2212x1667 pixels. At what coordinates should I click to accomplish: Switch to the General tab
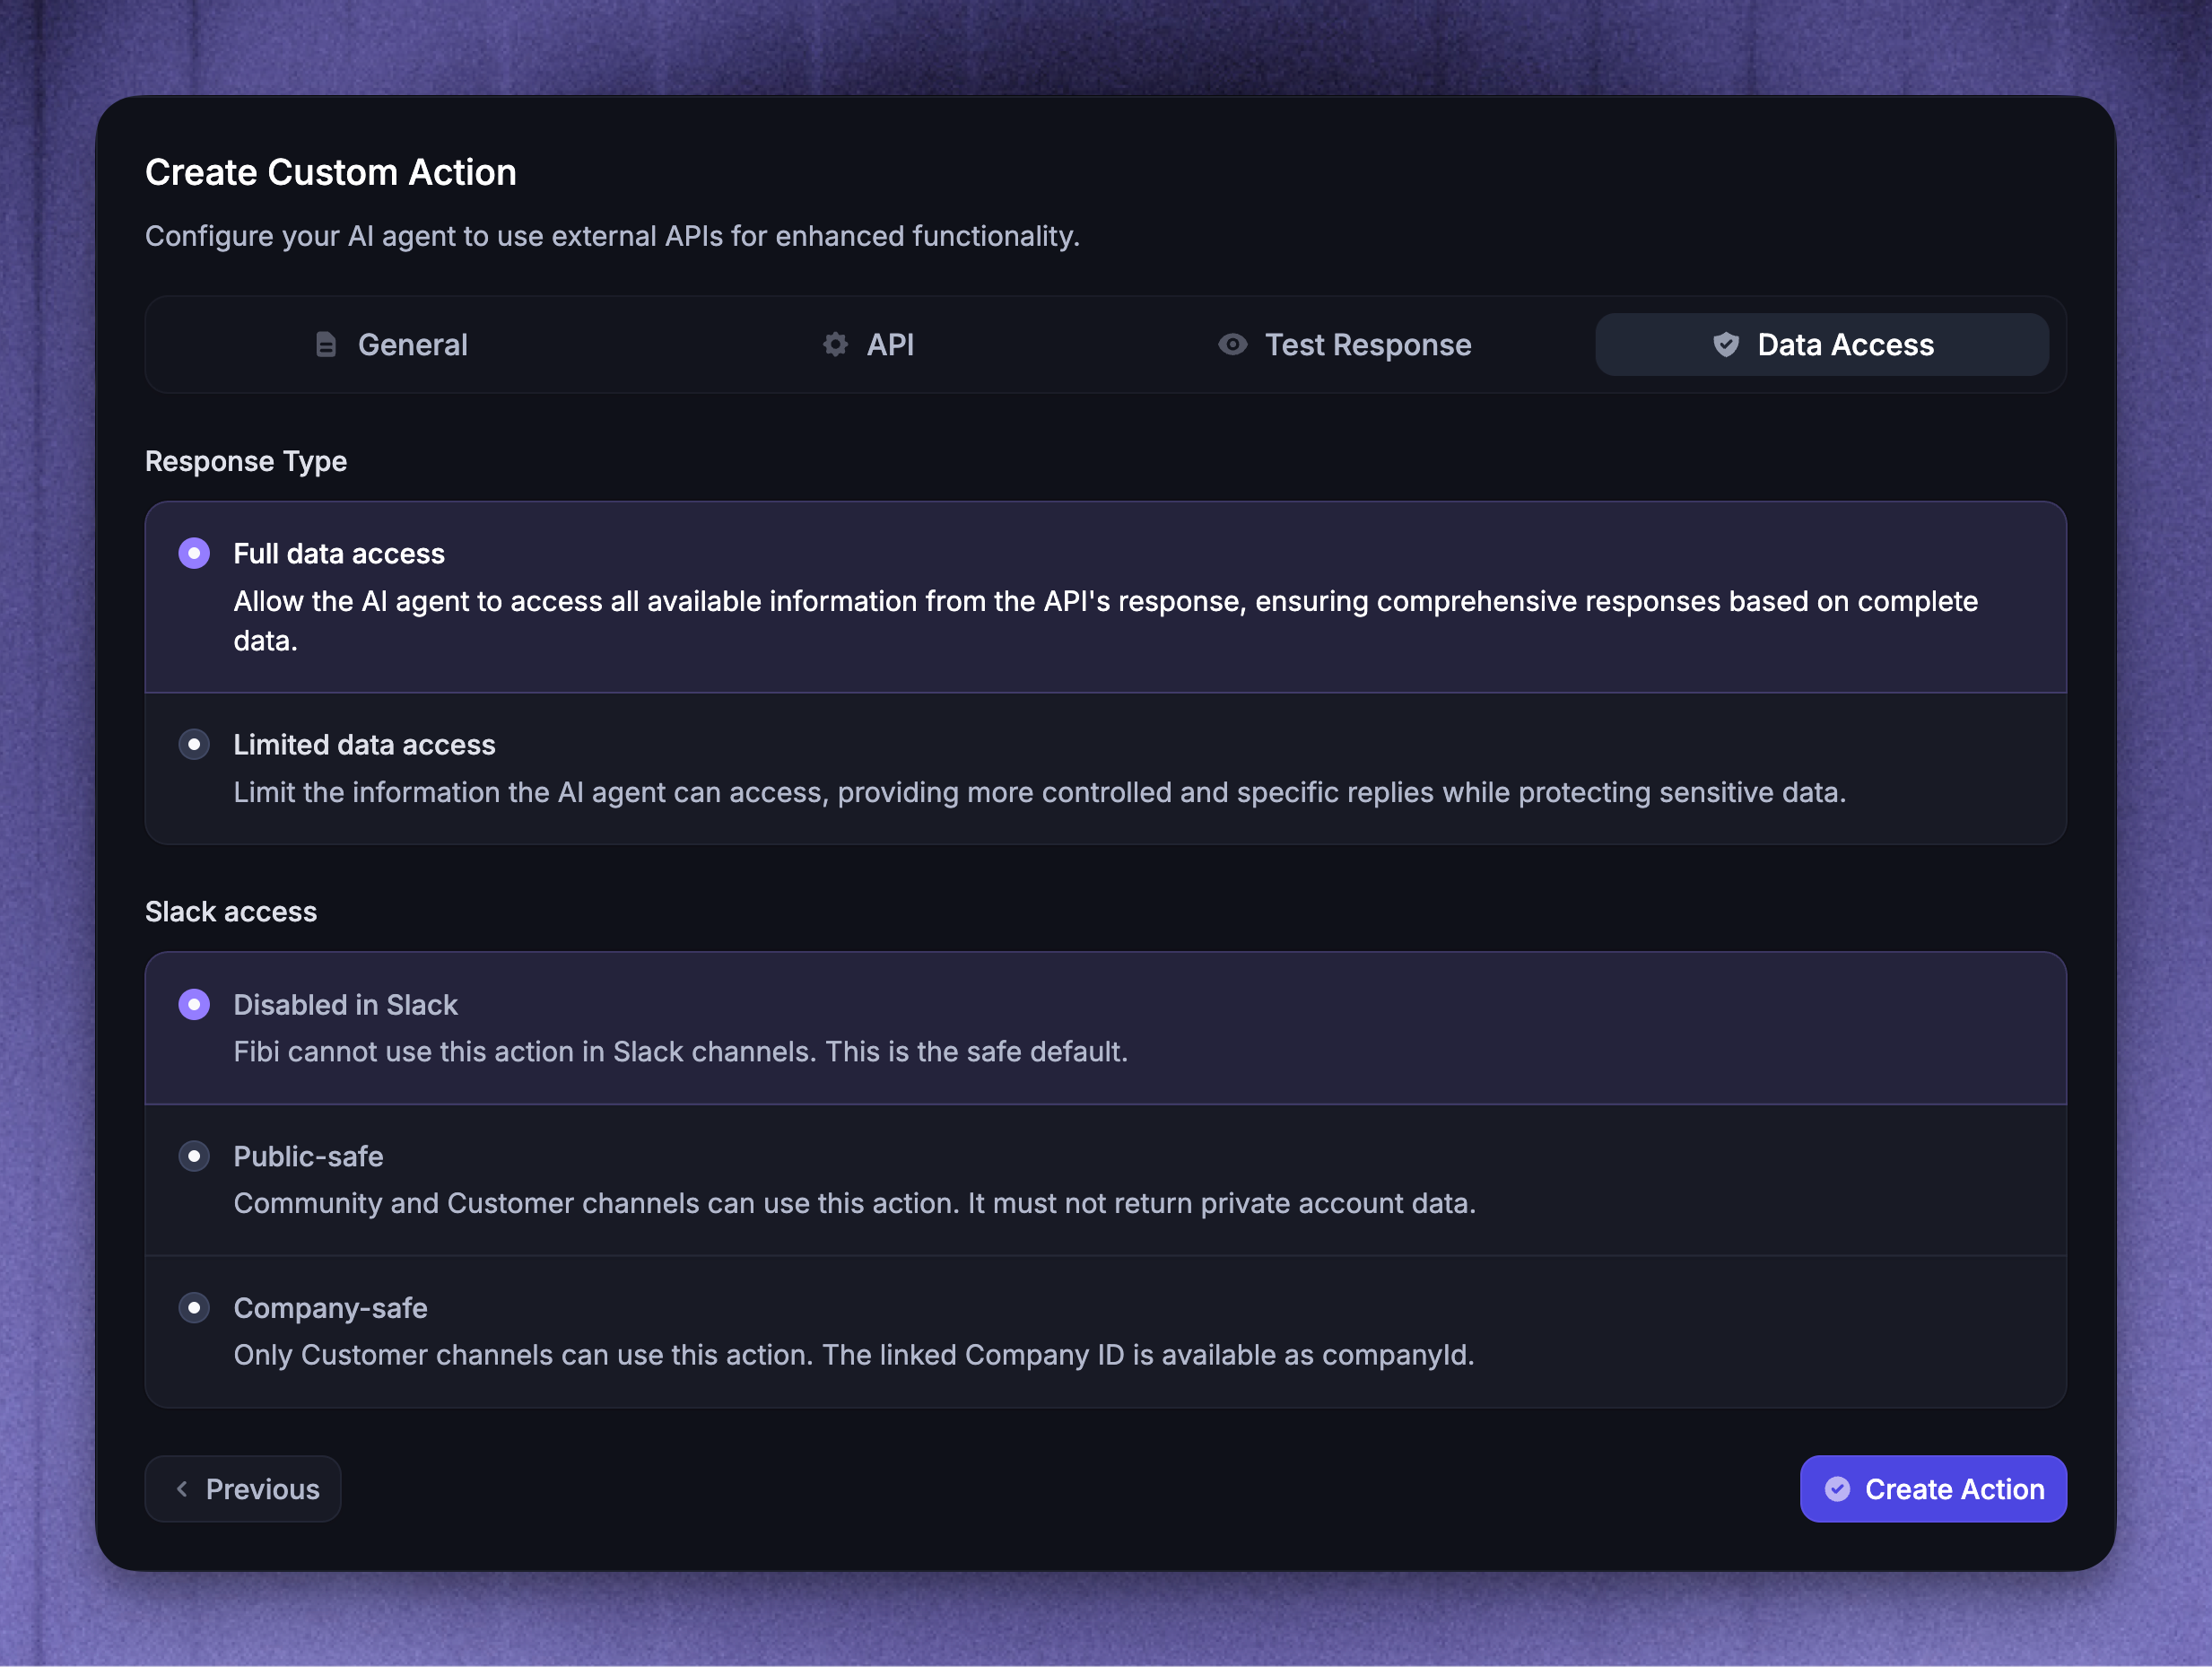[390, 345]
